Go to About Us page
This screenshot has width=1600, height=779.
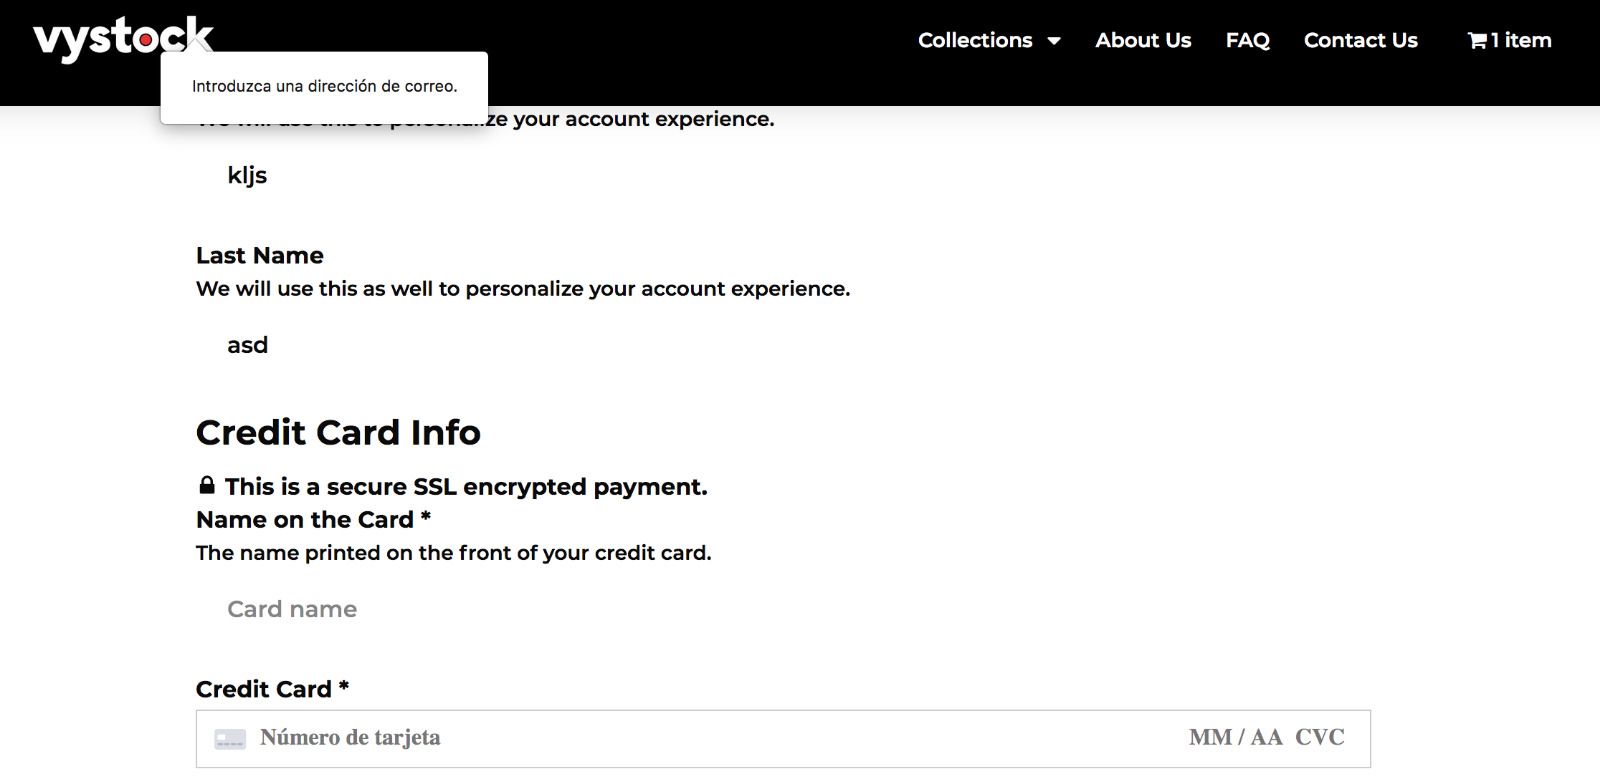[1143, 40]
